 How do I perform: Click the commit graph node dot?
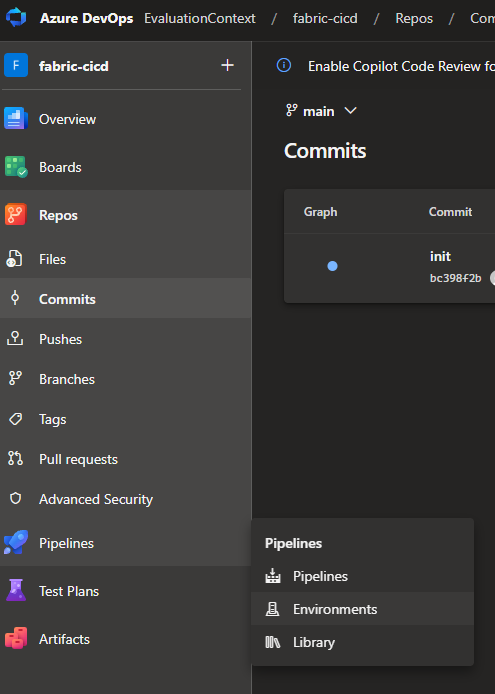(x=333, y=266)
